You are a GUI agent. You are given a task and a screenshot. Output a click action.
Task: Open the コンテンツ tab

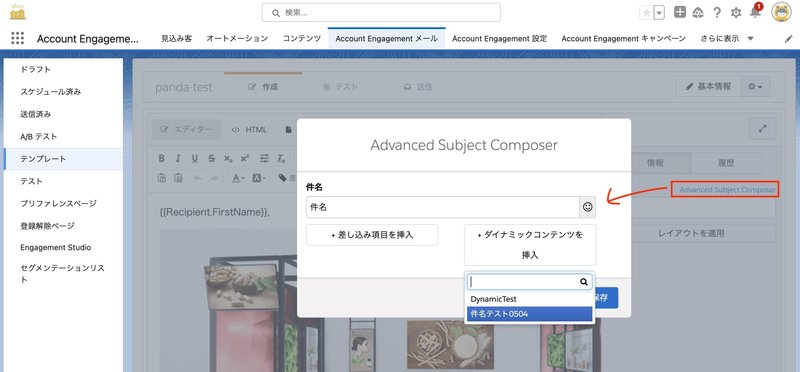pos(302,38)
